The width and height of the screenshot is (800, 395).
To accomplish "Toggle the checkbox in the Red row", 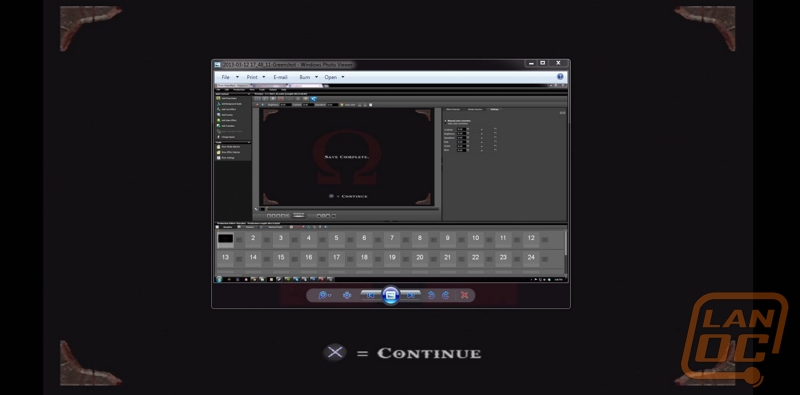I will coord(495,142).
